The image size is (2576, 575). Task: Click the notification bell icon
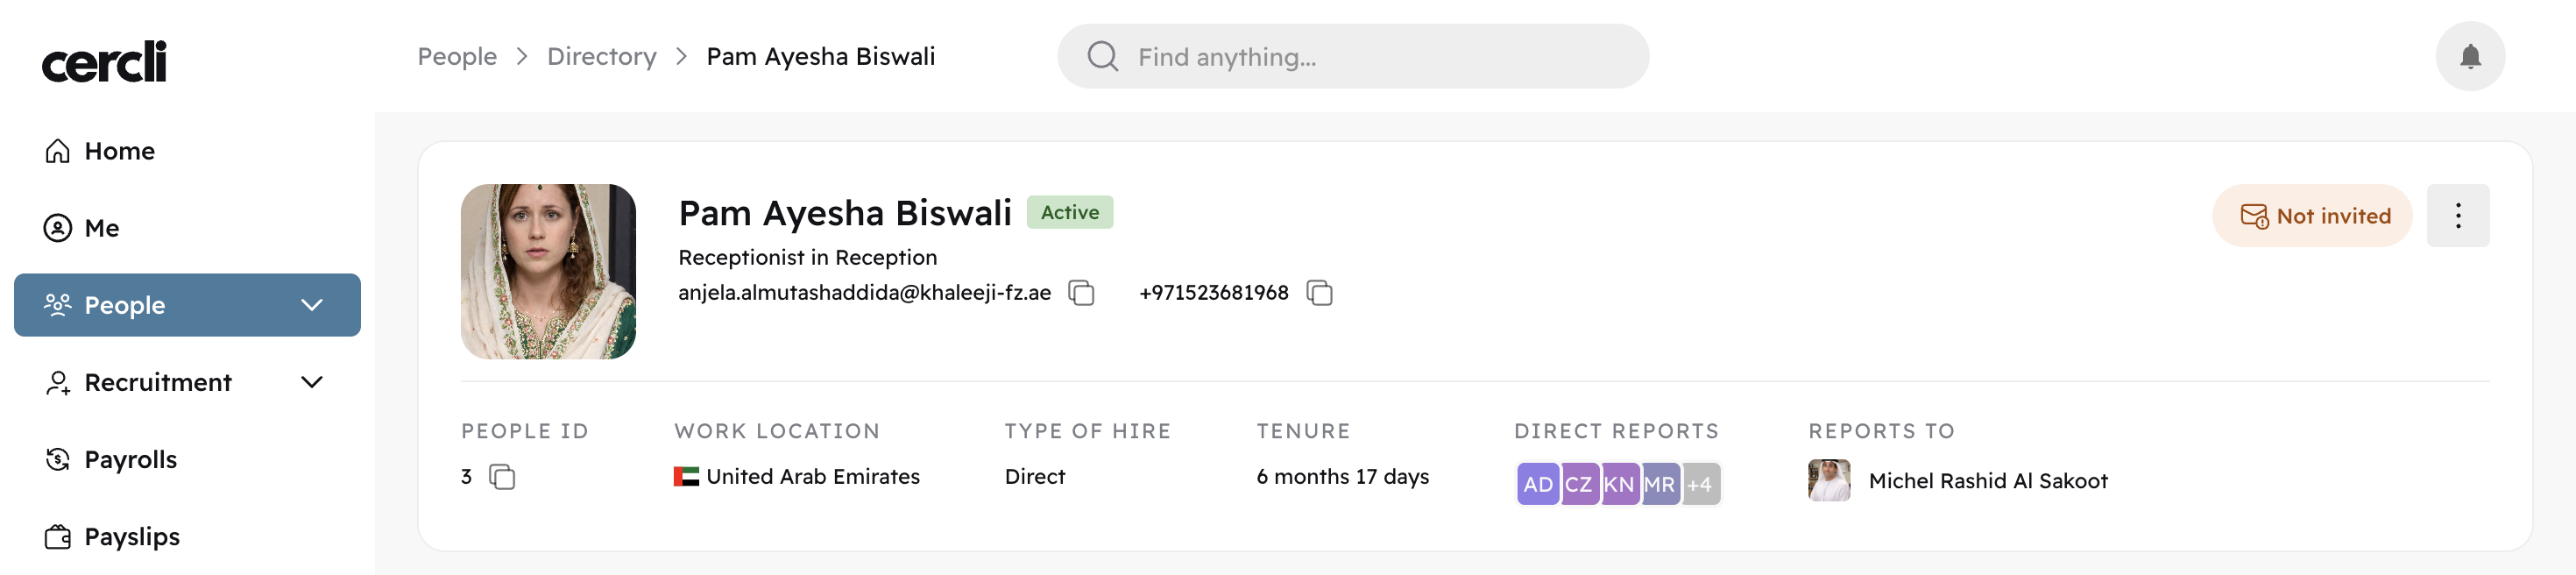(2469, 56)
